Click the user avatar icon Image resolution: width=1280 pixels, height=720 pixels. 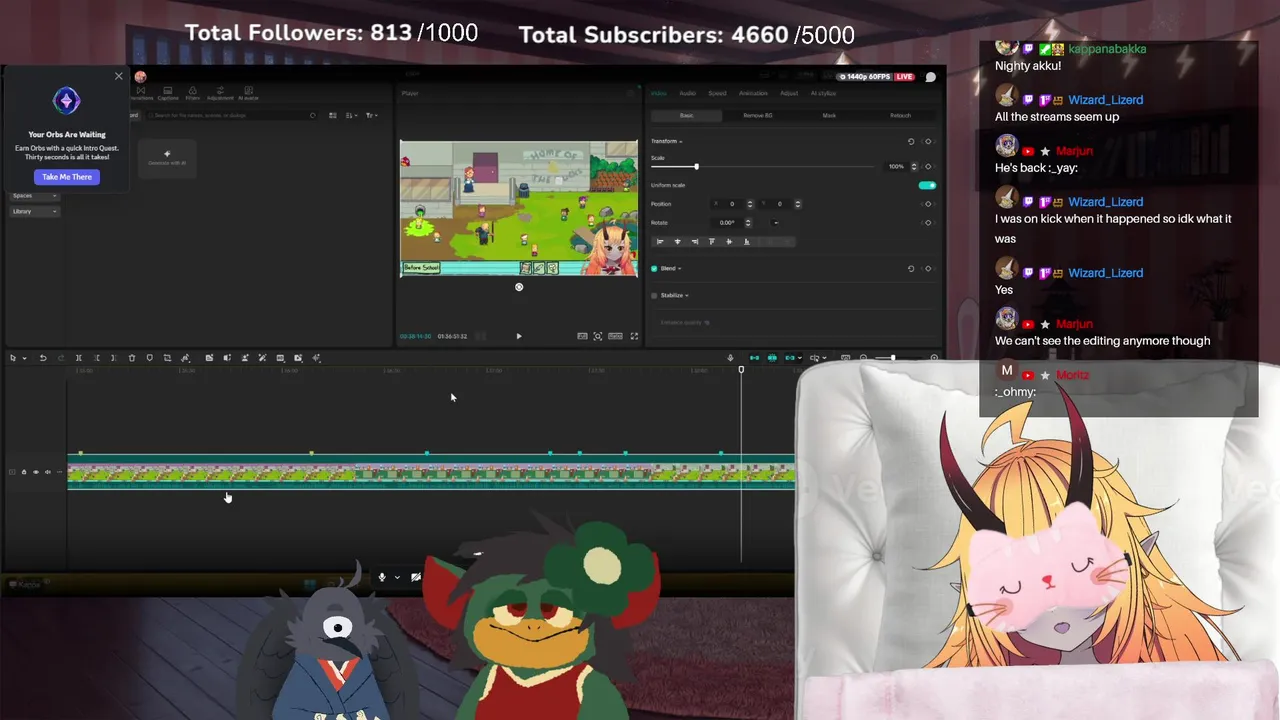pyautogui.click(x=141, y=77)
